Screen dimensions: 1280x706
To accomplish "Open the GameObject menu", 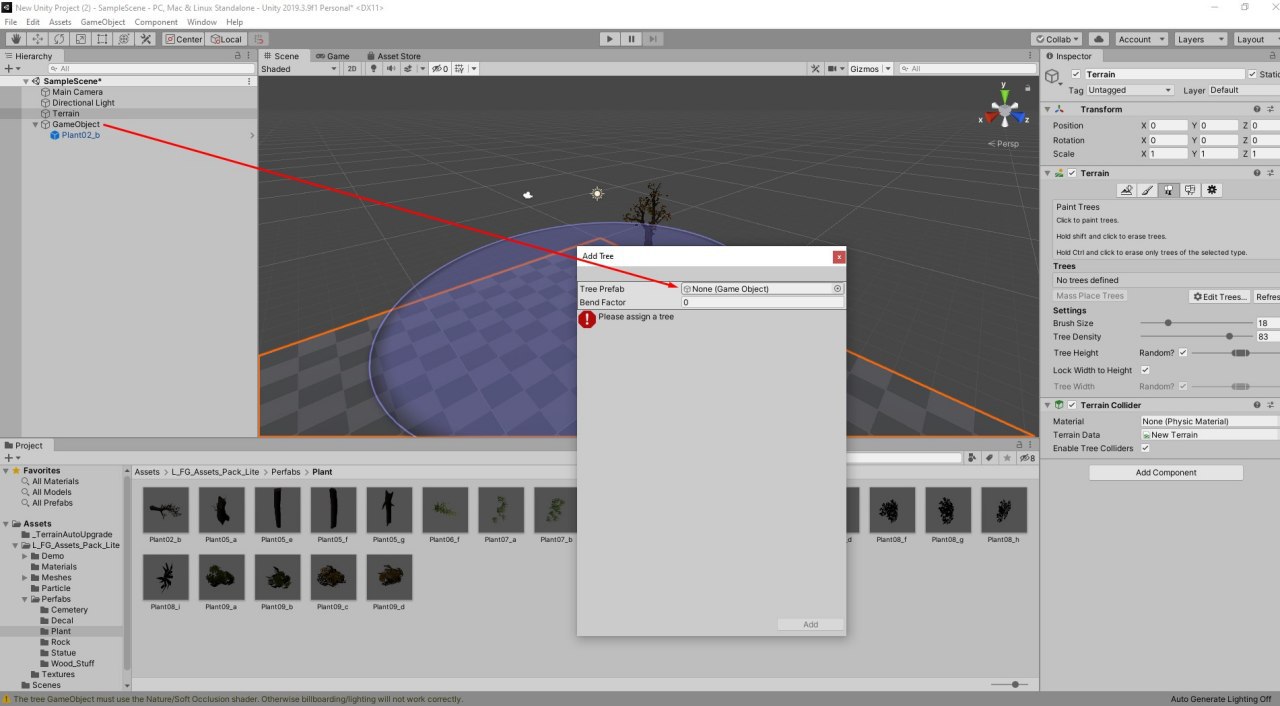I will [103, 22].
